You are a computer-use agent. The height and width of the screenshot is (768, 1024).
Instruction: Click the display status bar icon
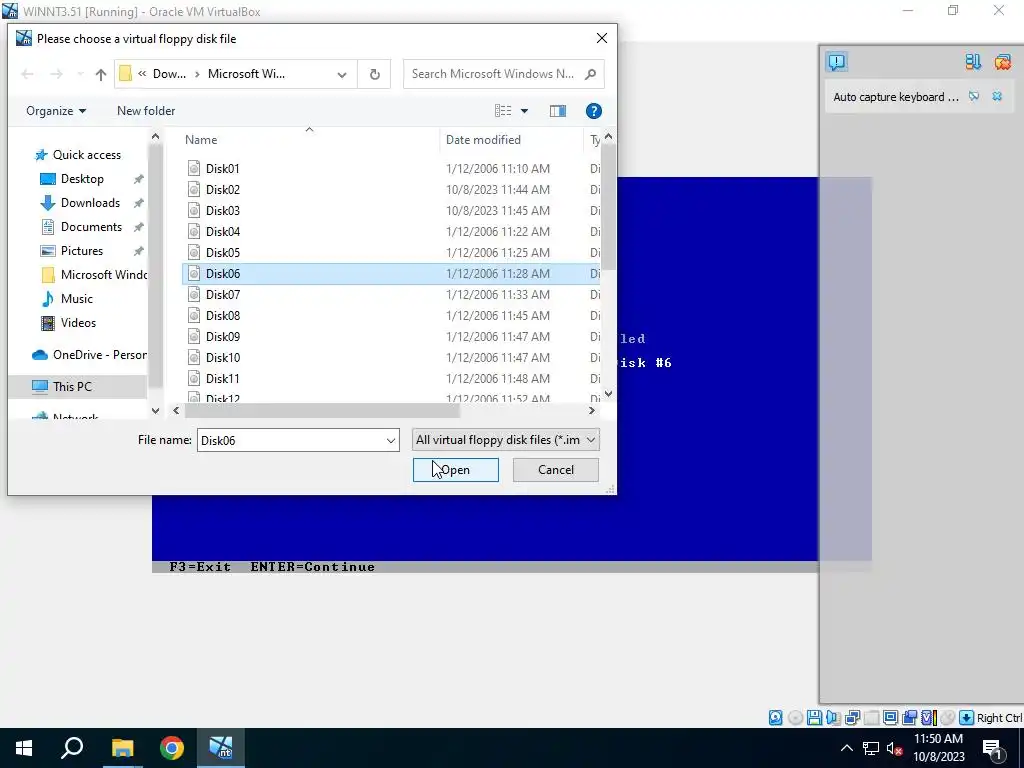(890, 718)
